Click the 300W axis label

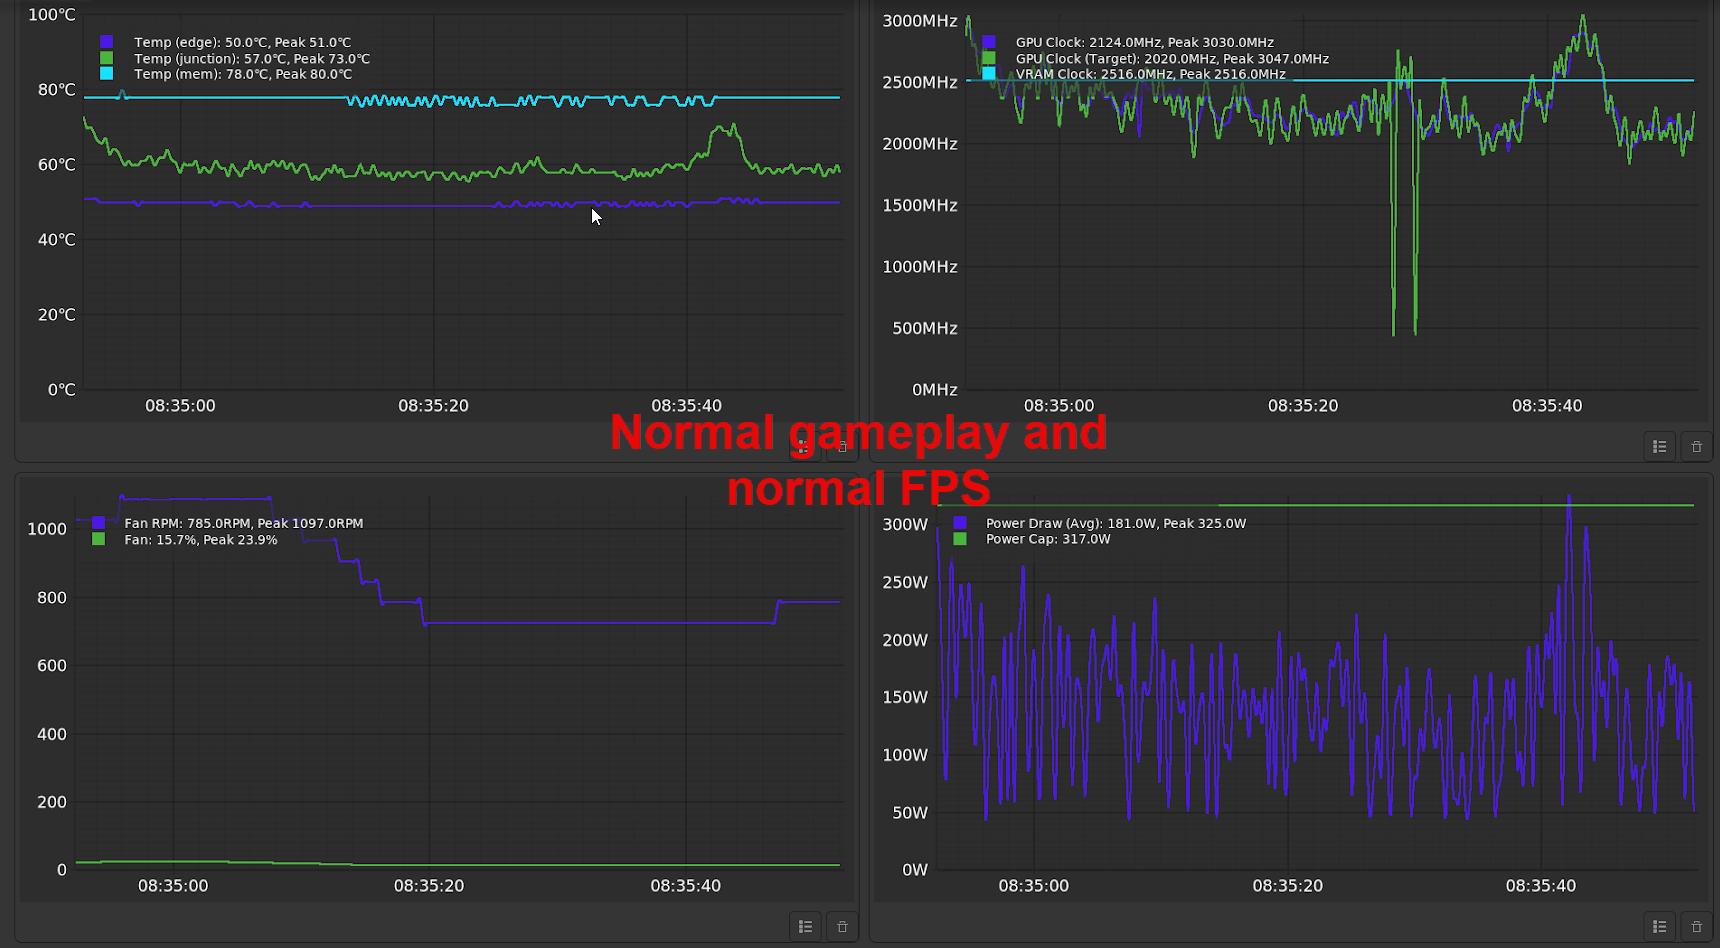(x=905, y=525)
